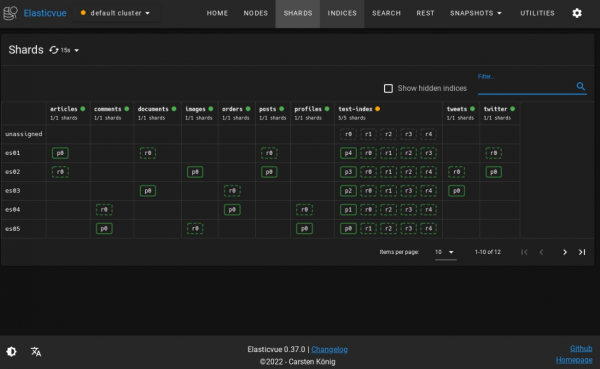Click the shards refresh icon
This screenshot has width=600, height=369.
pos(54,50)
